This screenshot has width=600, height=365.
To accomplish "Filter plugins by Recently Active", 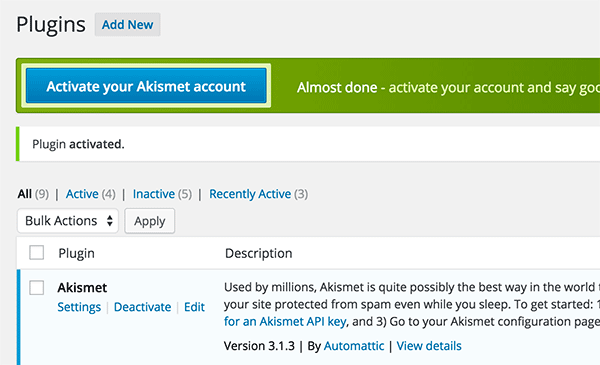I will (250, 194).
